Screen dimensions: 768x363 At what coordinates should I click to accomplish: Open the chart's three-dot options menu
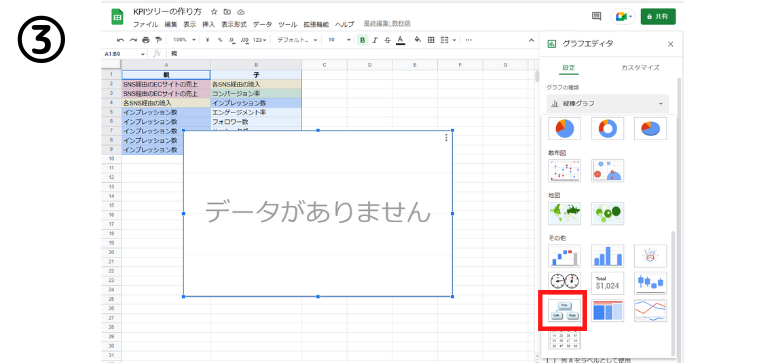[446, 138]
